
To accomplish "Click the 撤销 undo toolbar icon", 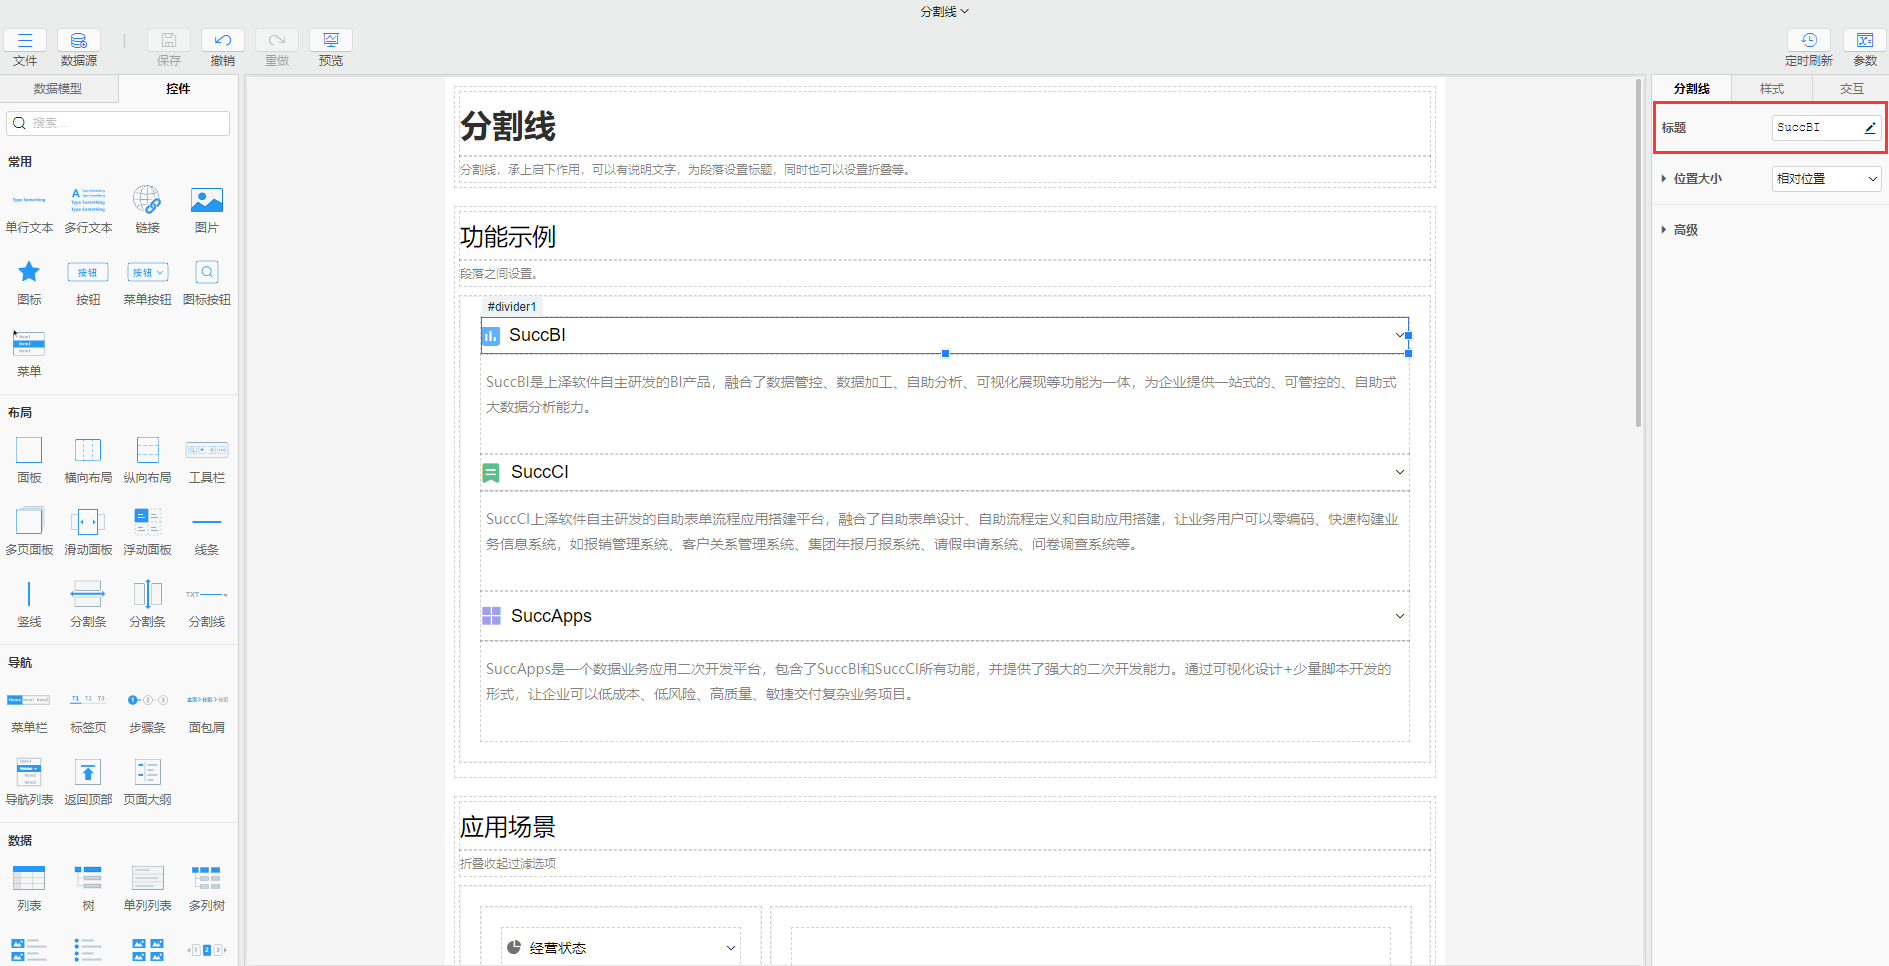I will (222, 41).
